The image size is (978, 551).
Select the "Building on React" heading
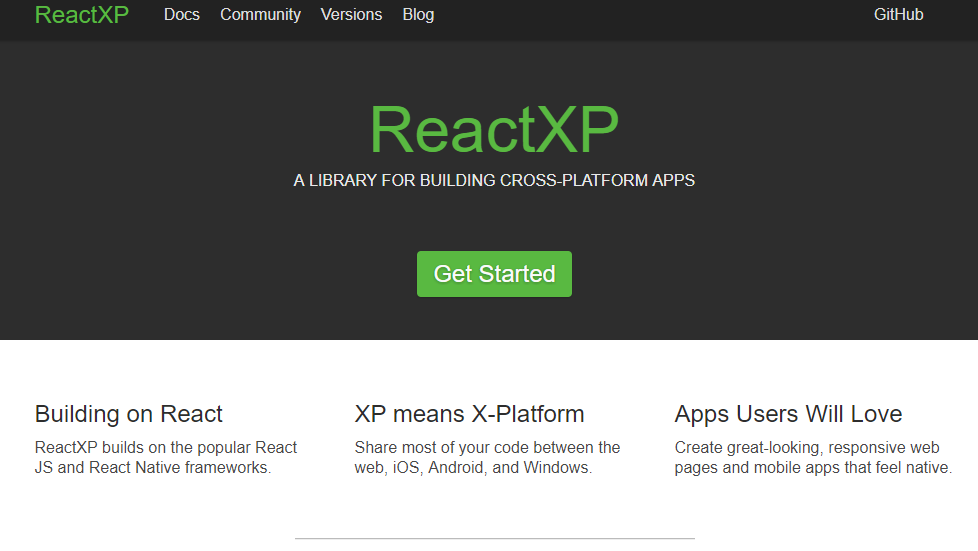click(128, 414)
